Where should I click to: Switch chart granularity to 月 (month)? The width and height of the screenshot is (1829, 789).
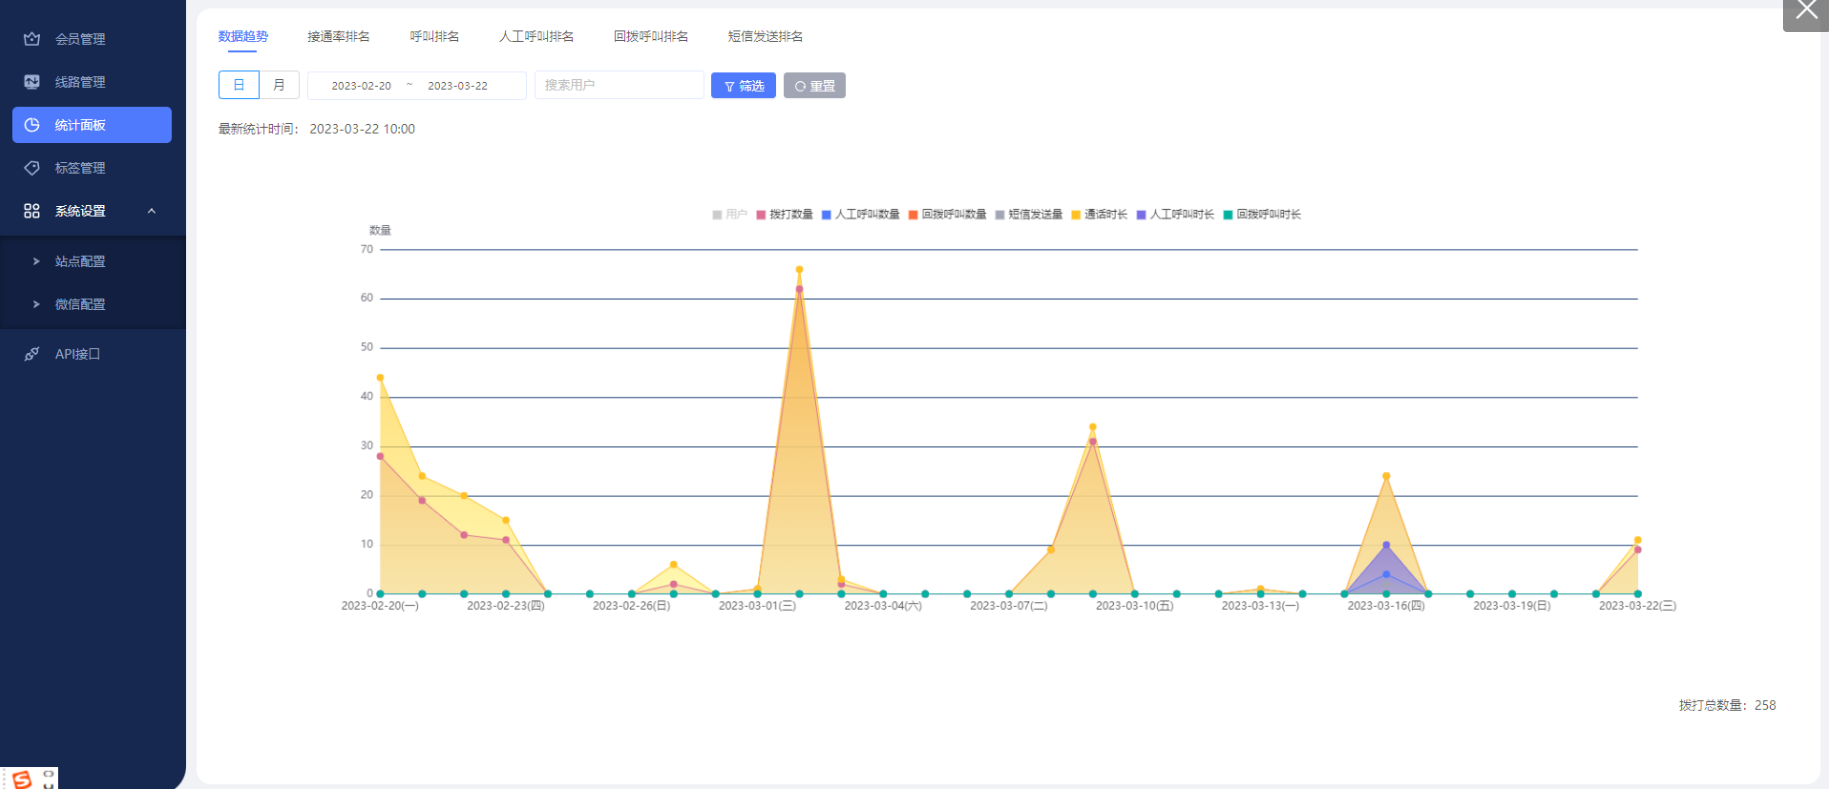279,85
